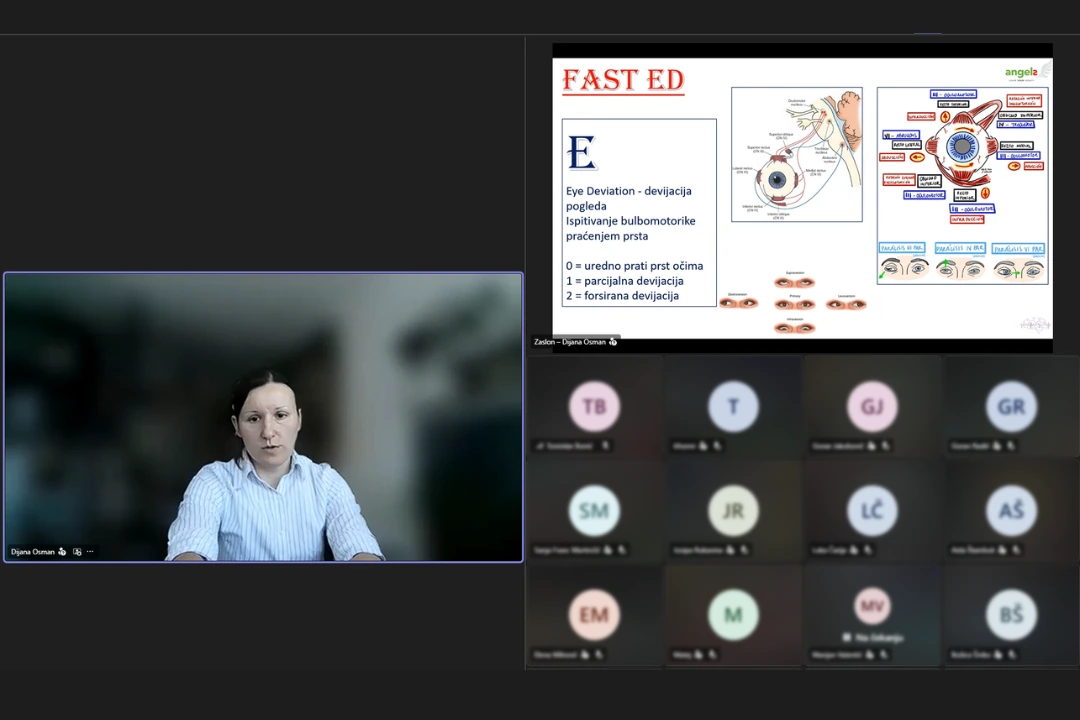Click the 'Zaslon – Dijana Osman' label
The width and height of the screenshot is (1080, 720).
coord(570,342)
